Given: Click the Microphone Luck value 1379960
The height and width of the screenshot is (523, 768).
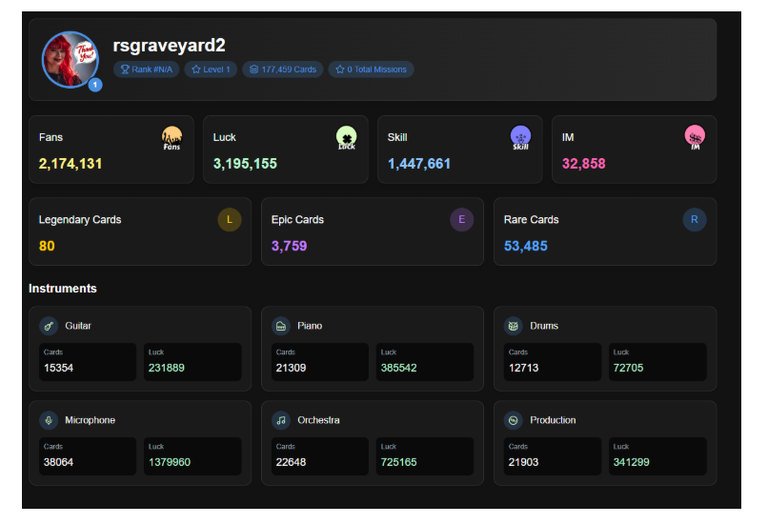Looking at the screenshot, I should click(169, 462).
